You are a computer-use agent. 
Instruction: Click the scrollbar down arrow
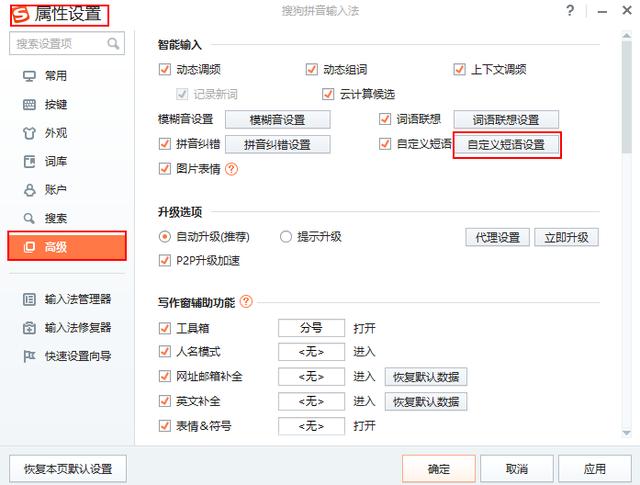coord(627,433)
